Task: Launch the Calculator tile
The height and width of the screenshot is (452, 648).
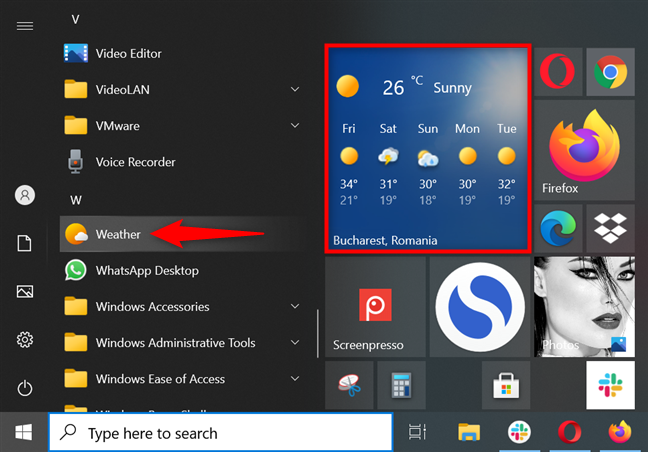Action: (x=403, y=385)
